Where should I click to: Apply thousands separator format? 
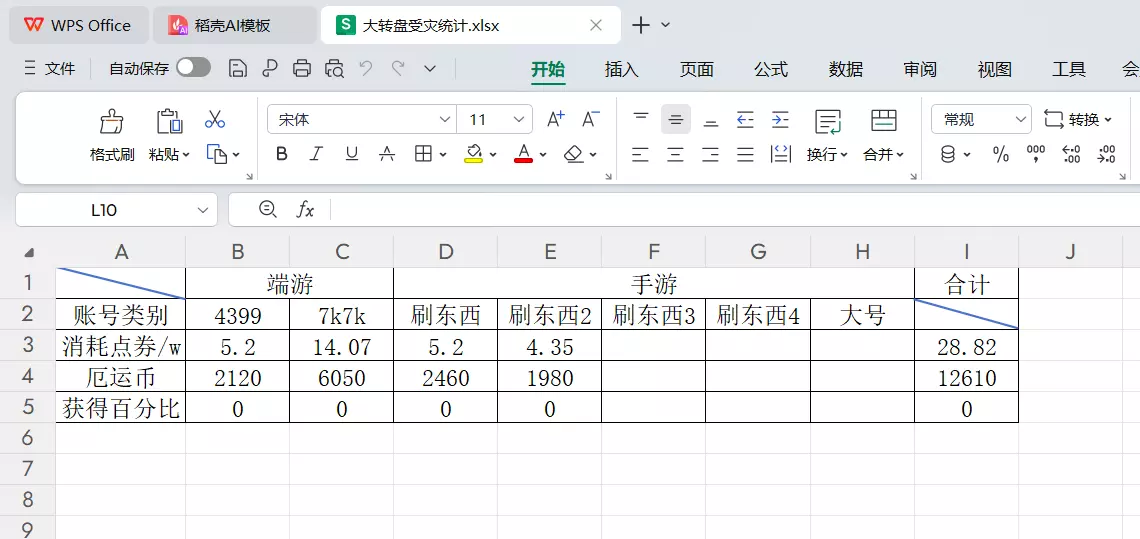(1036, 154)
